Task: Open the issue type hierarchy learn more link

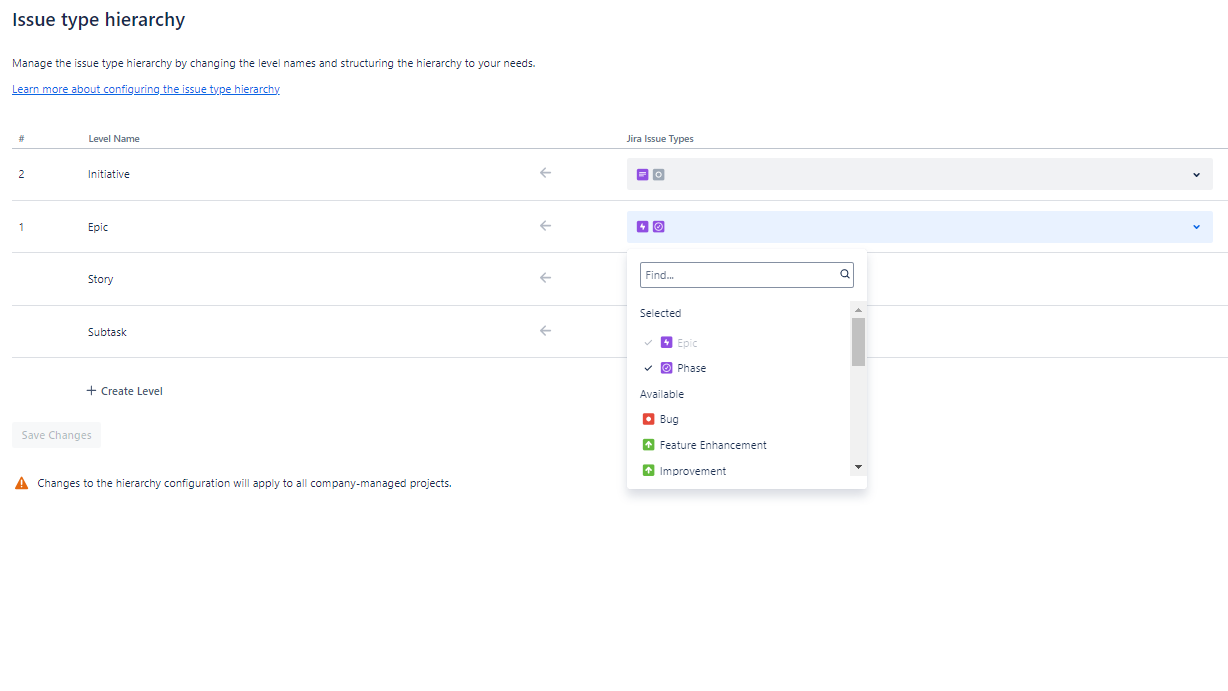Action: [x=146, y=89]
